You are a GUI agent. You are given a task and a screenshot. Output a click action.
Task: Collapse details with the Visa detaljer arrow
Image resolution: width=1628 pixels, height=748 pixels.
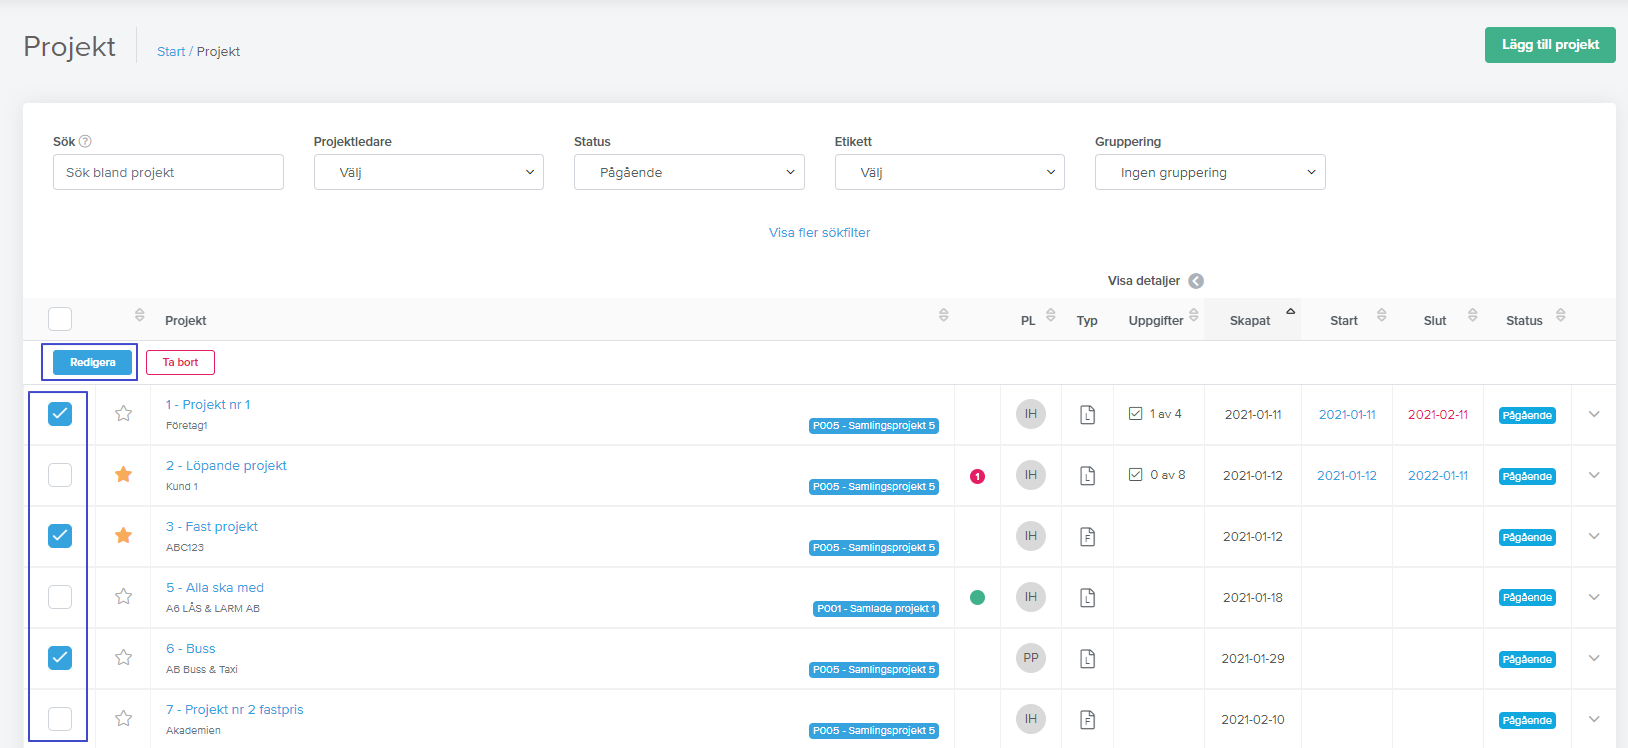pyautogui.click(x=1196, y=281)
